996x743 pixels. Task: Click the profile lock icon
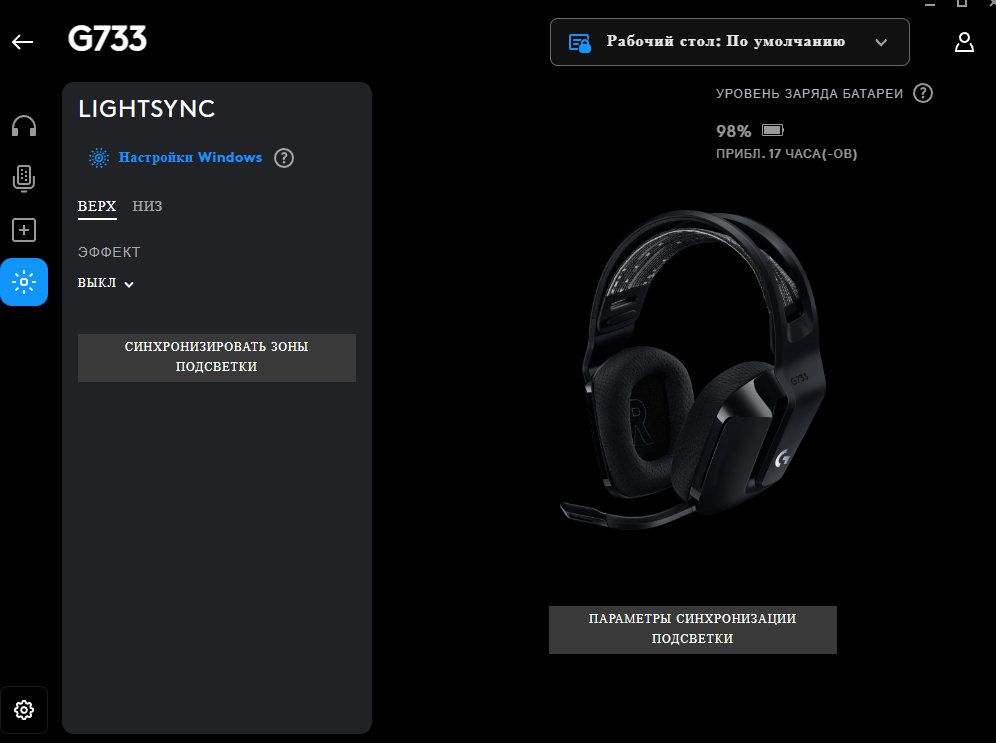pyautogui.click(x=580, y=42)
